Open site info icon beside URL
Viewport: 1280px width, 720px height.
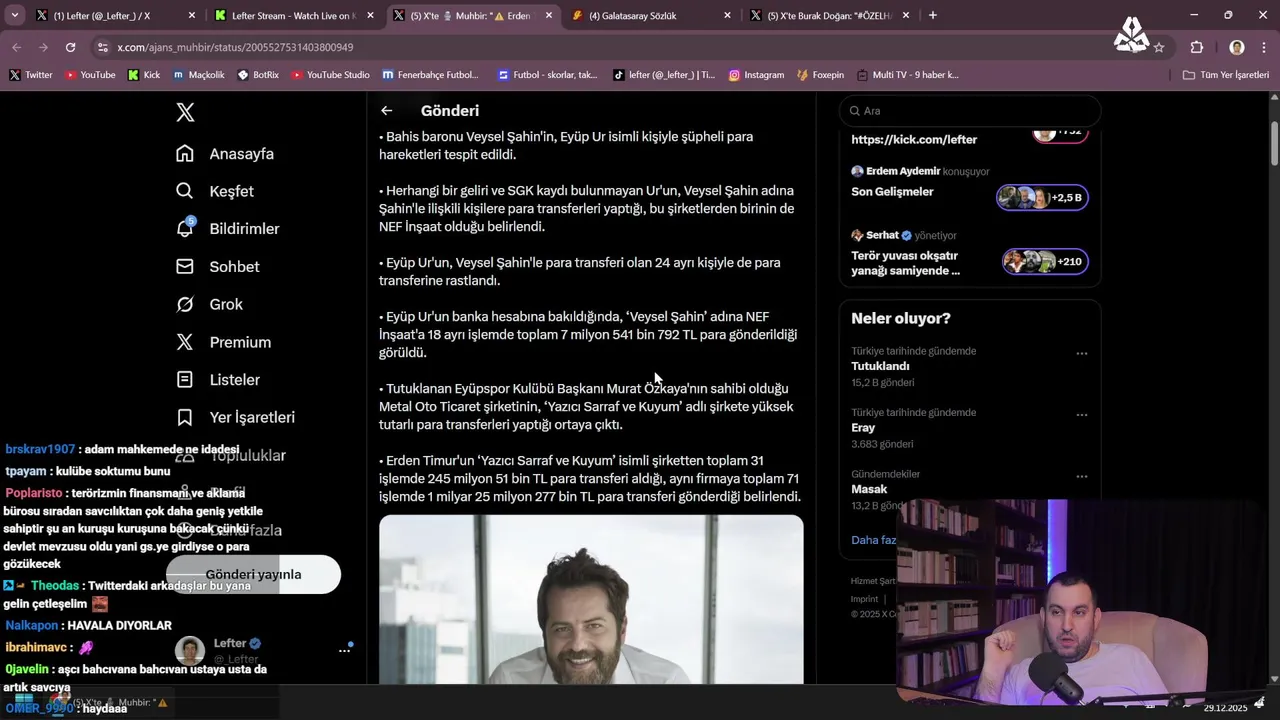pyautogui.click(x=103, y=47)
